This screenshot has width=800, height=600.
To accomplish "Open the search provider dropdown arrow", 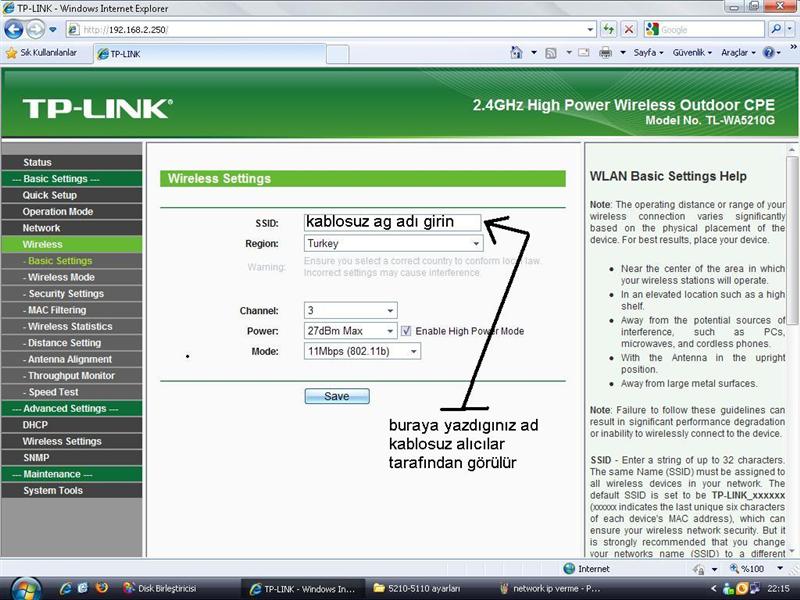I will [791, 29].
